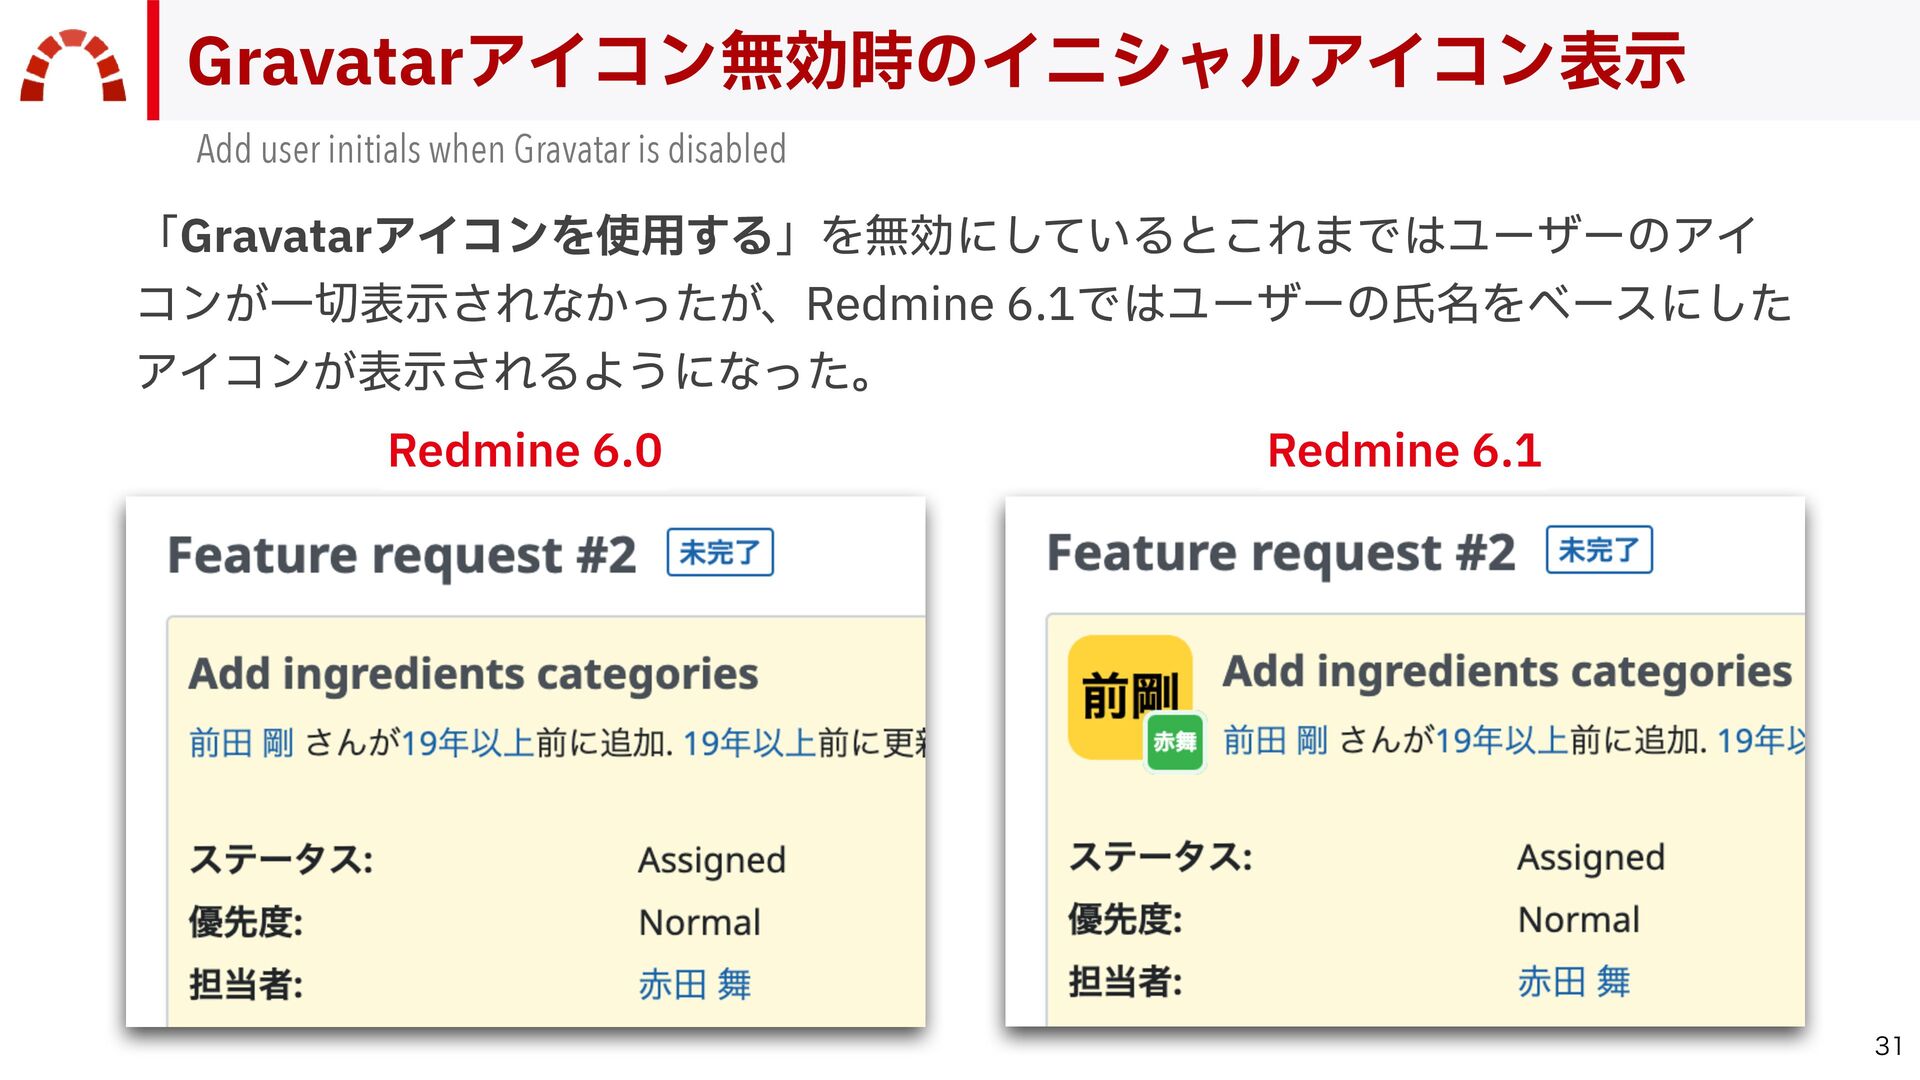Click the Redmine 6.0 red label
Image resolution: width=1920 pixels, height=1080 pixels.
coord(524,450)
